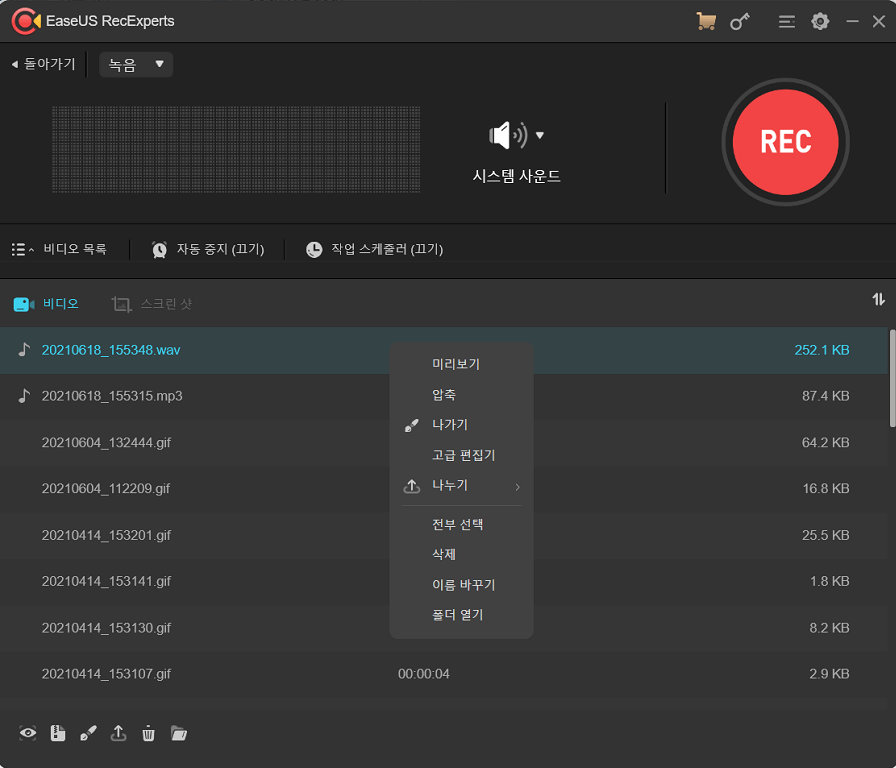Expand the 나누기 context menu submenu

(x=462, y=485)
